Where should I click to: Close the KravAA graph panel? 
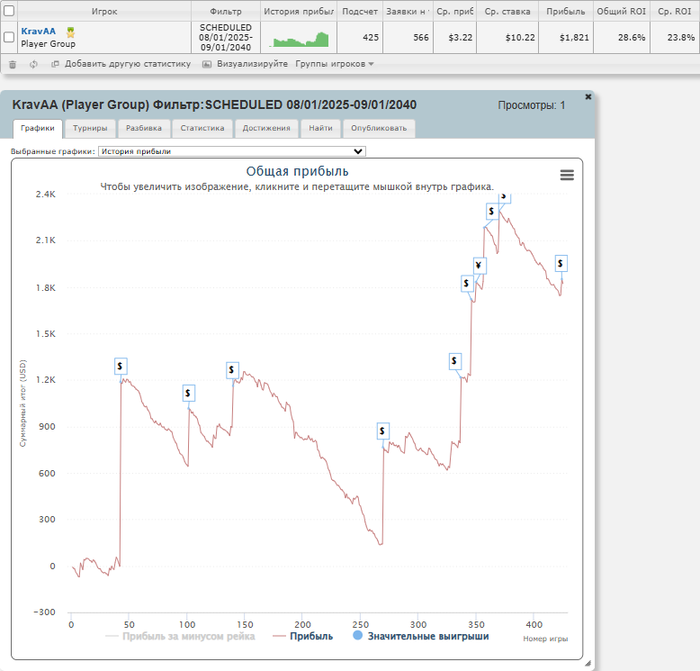tap(588, 96)
